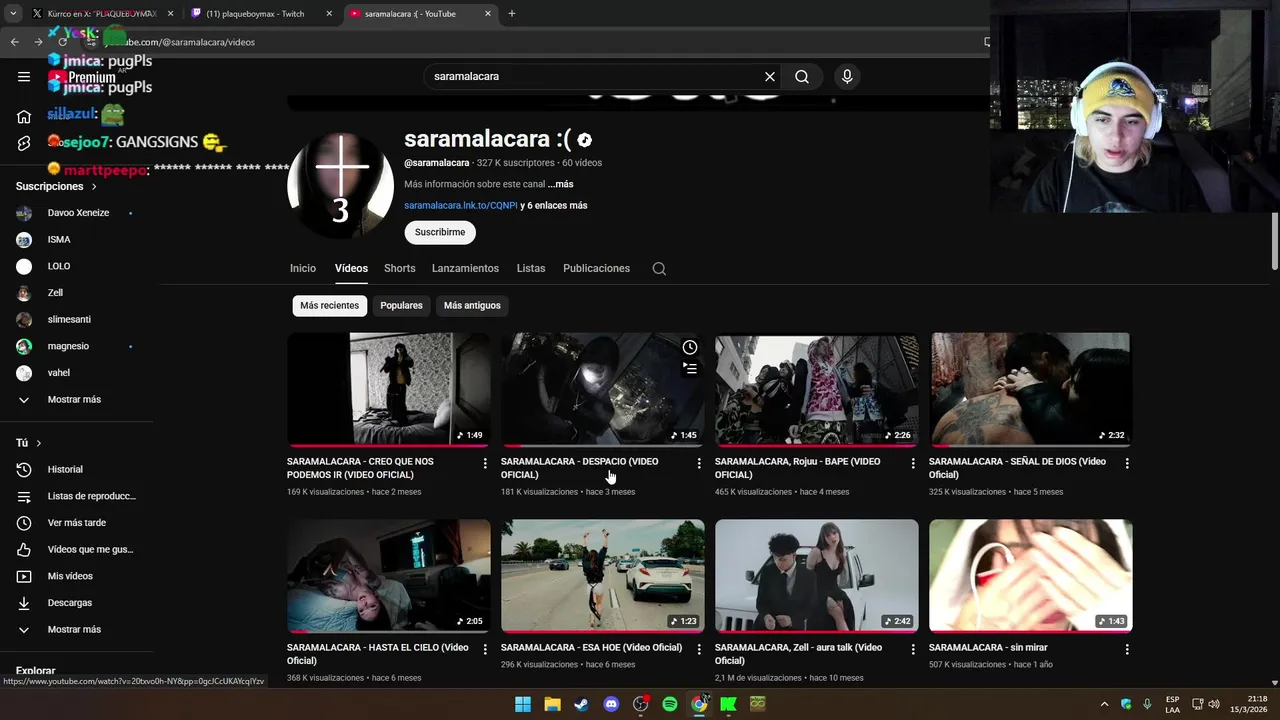This screenshot has width=1280, height=720.
Task: Open 'SARAMALACARA, Zell - aura talk' title
Action: point(798,654)
